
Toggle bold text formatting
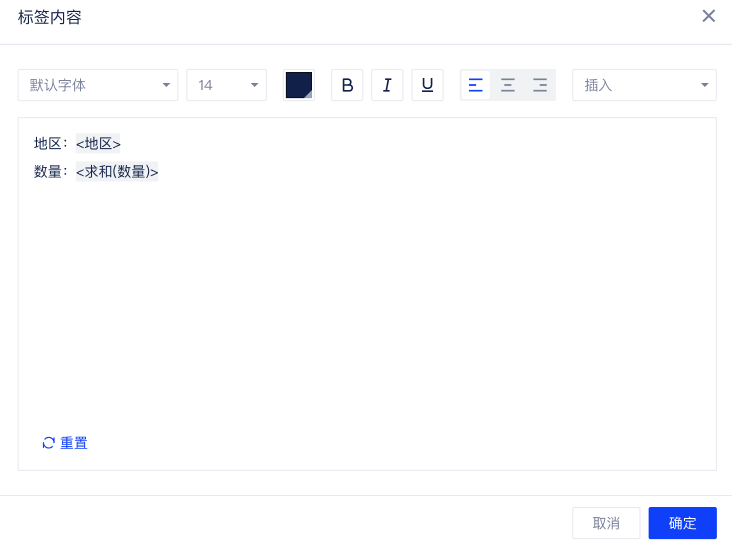(347, 85)
